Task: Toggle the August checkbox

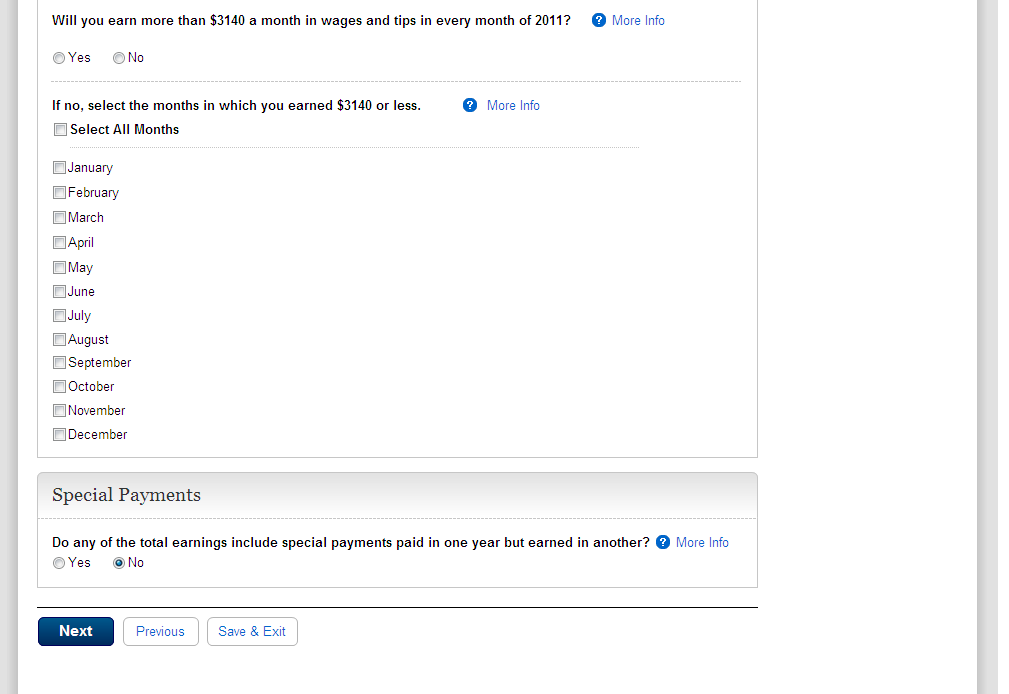Action: pyautogui.click(x=60, y=339)
